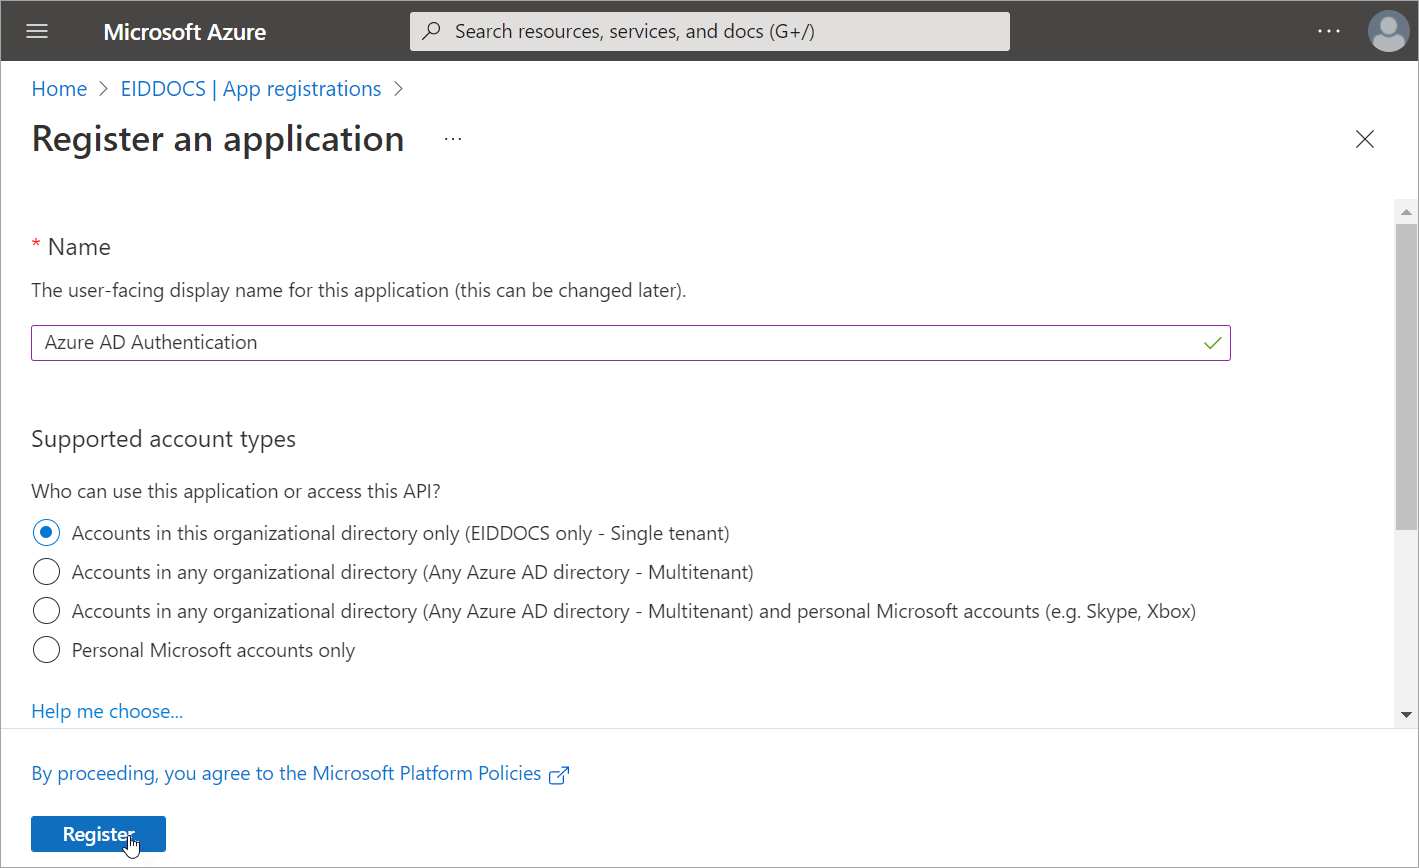
Task: Open Help me choose link
Action: pos(107,711)
